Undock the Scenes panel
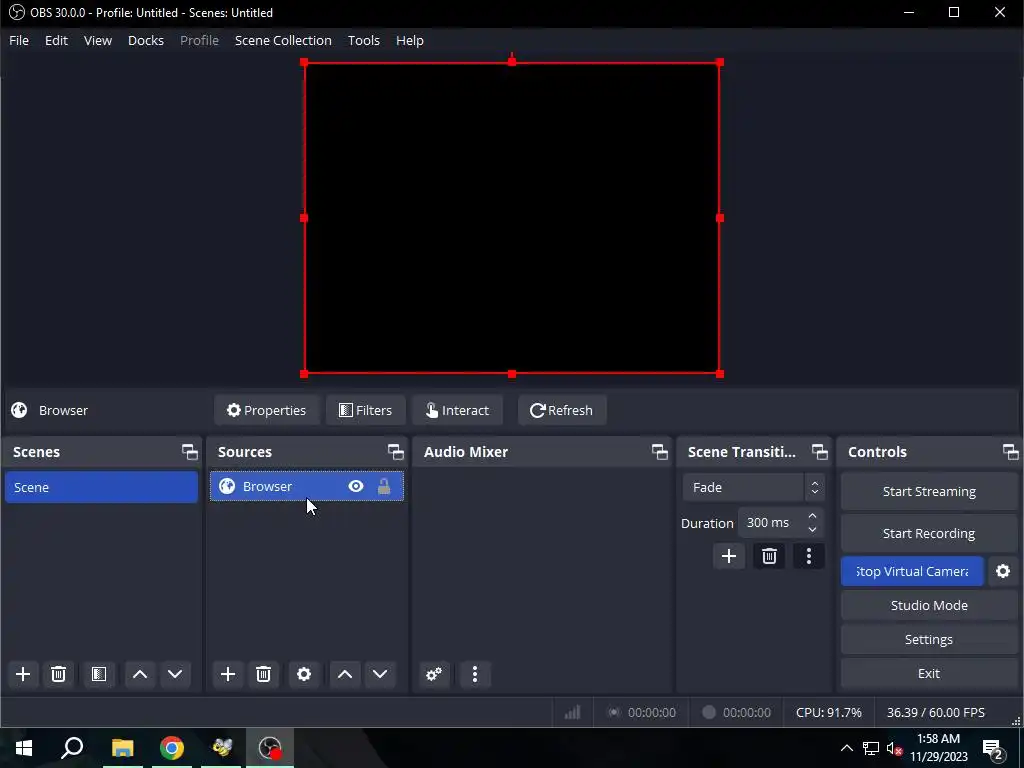Image resolution: width=1024 pixels, height=768 pixels. click(189, 452)
